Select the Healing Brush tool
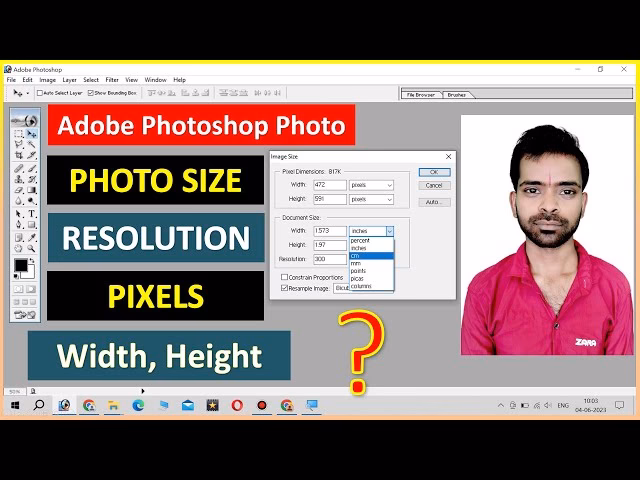 (x=19, y=168)
